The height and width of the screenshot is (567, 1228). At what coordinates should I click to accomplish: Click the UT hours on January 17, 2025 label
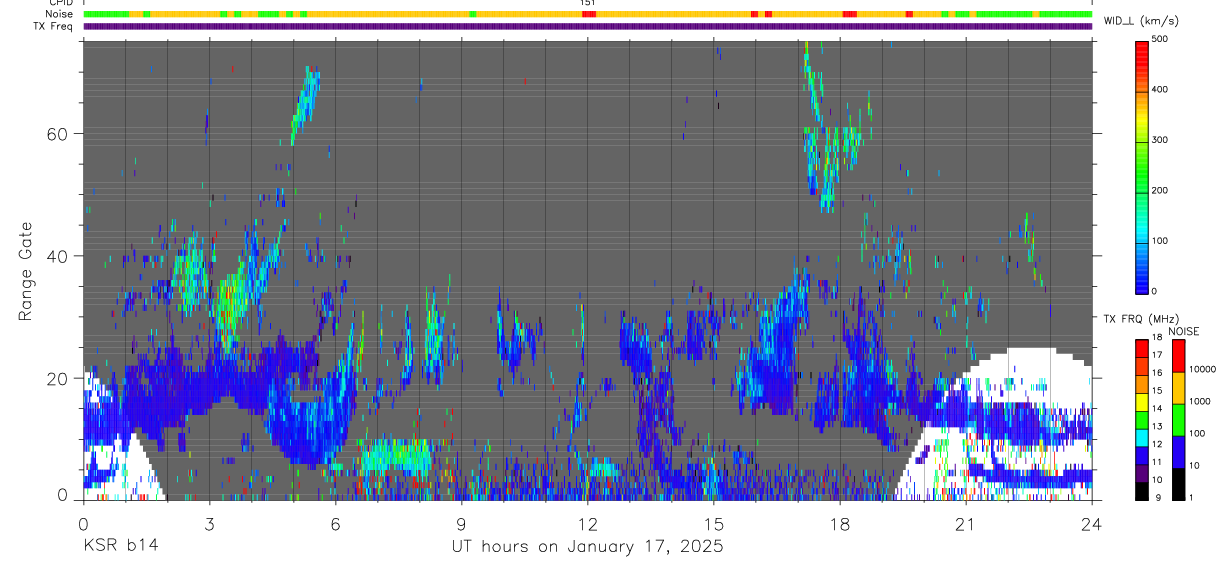(587, 548)
